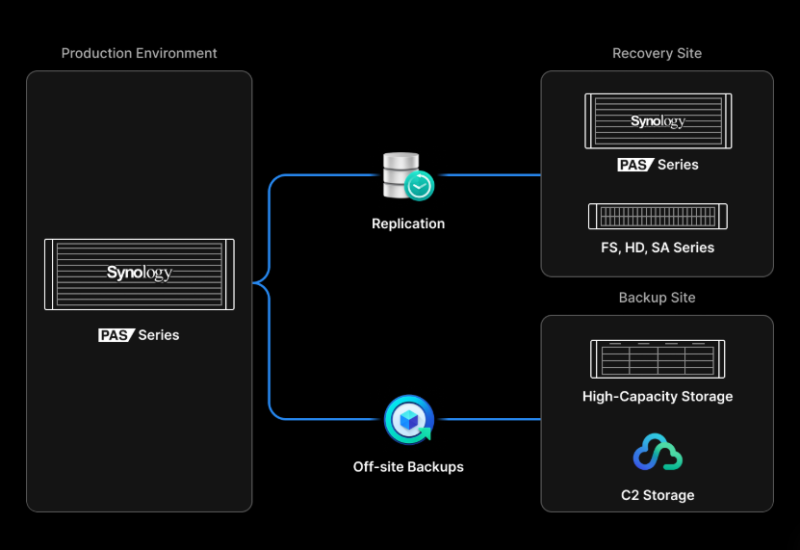Select the Production Environment Synology server

point(139,274)
